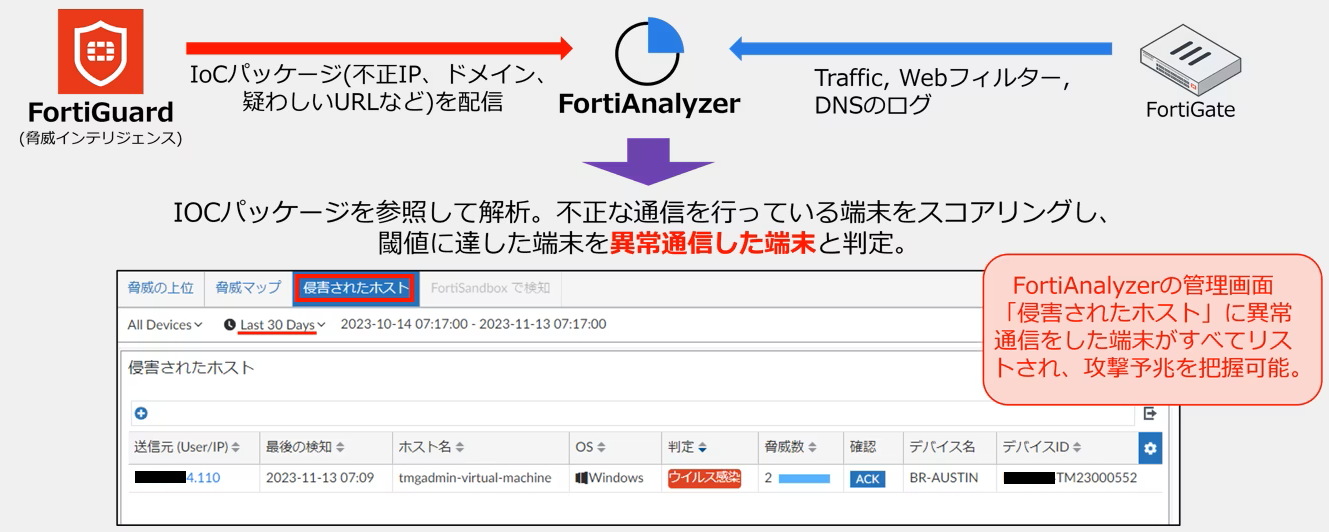The image size is (1329, 532).
Task: Sort by 判定 column header
Action: 687,448
